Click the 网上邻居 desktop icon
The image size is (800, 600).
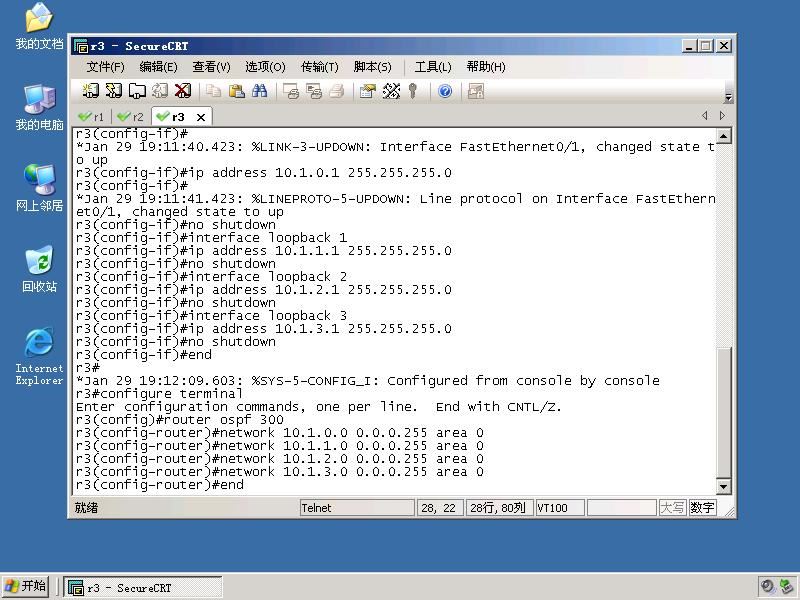click(x=39, y=188)
